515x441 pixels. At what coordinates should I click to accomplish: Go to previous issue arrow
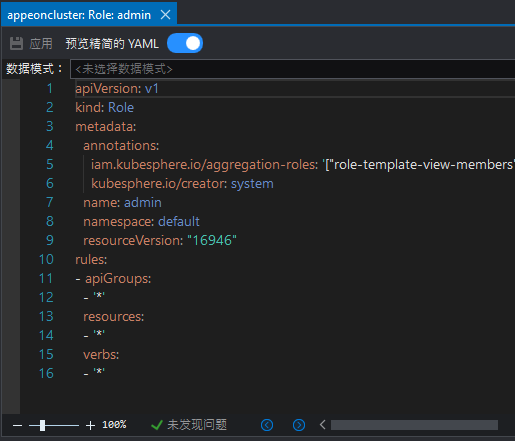coord(267,425)
